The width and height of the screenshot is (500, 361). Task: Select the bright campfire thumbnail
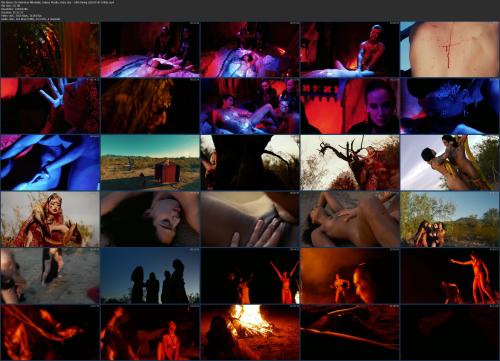pyautogui.click(x=250, y=332)
